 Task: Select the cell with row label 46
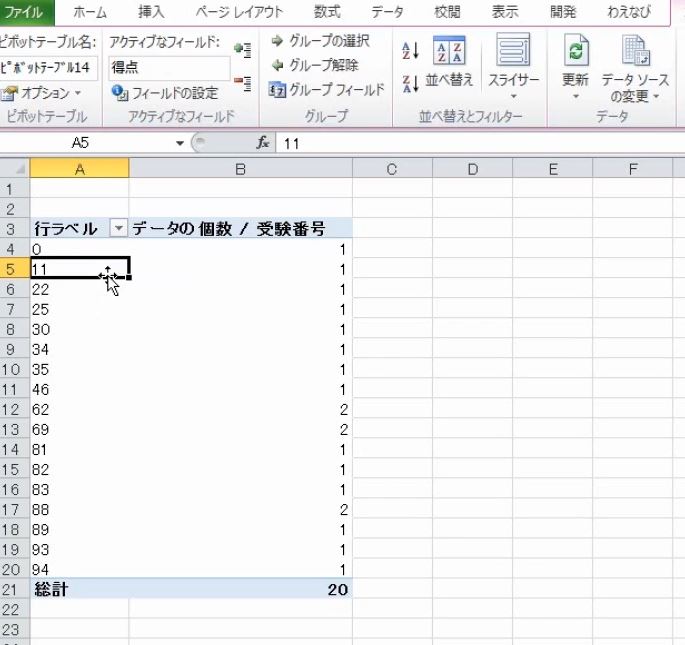click(80, 389)
